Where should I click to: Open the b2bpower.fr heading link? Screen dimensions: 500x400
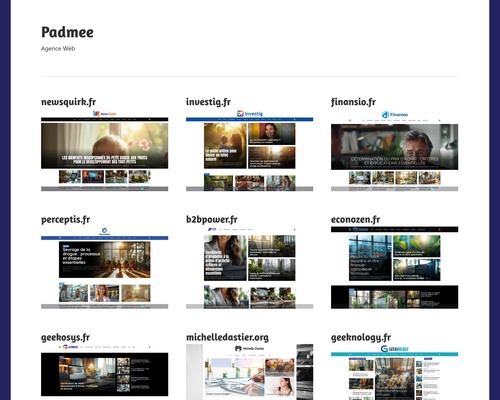212,220
